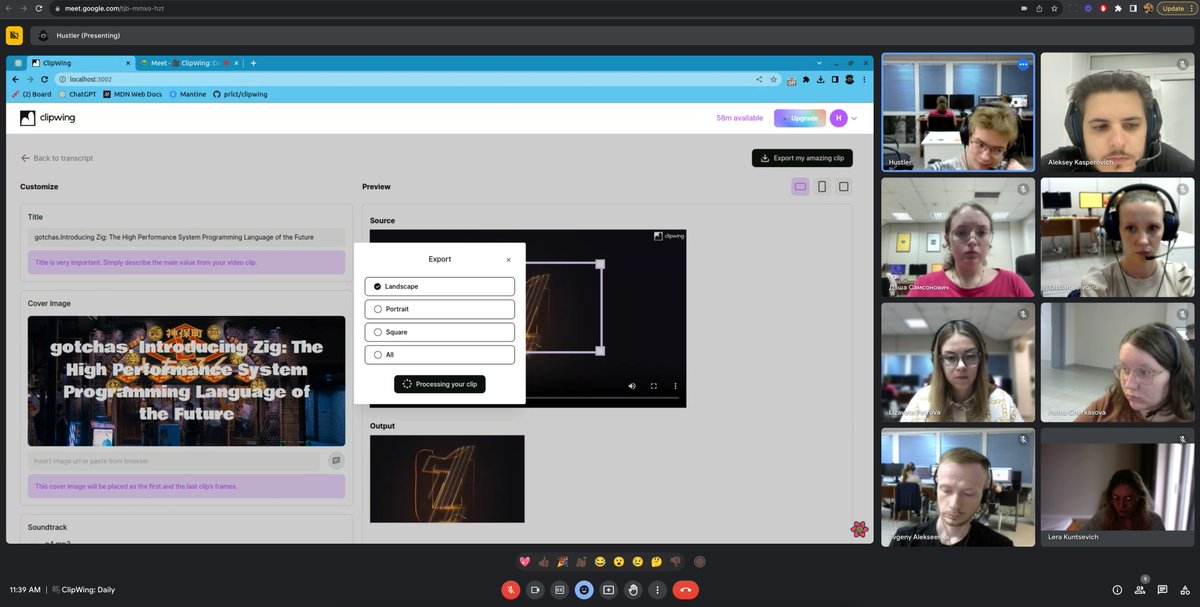Click the cover image URL input field
Image resolution: width=1200 pixels, height=607 pixels.
coord(174,461)
